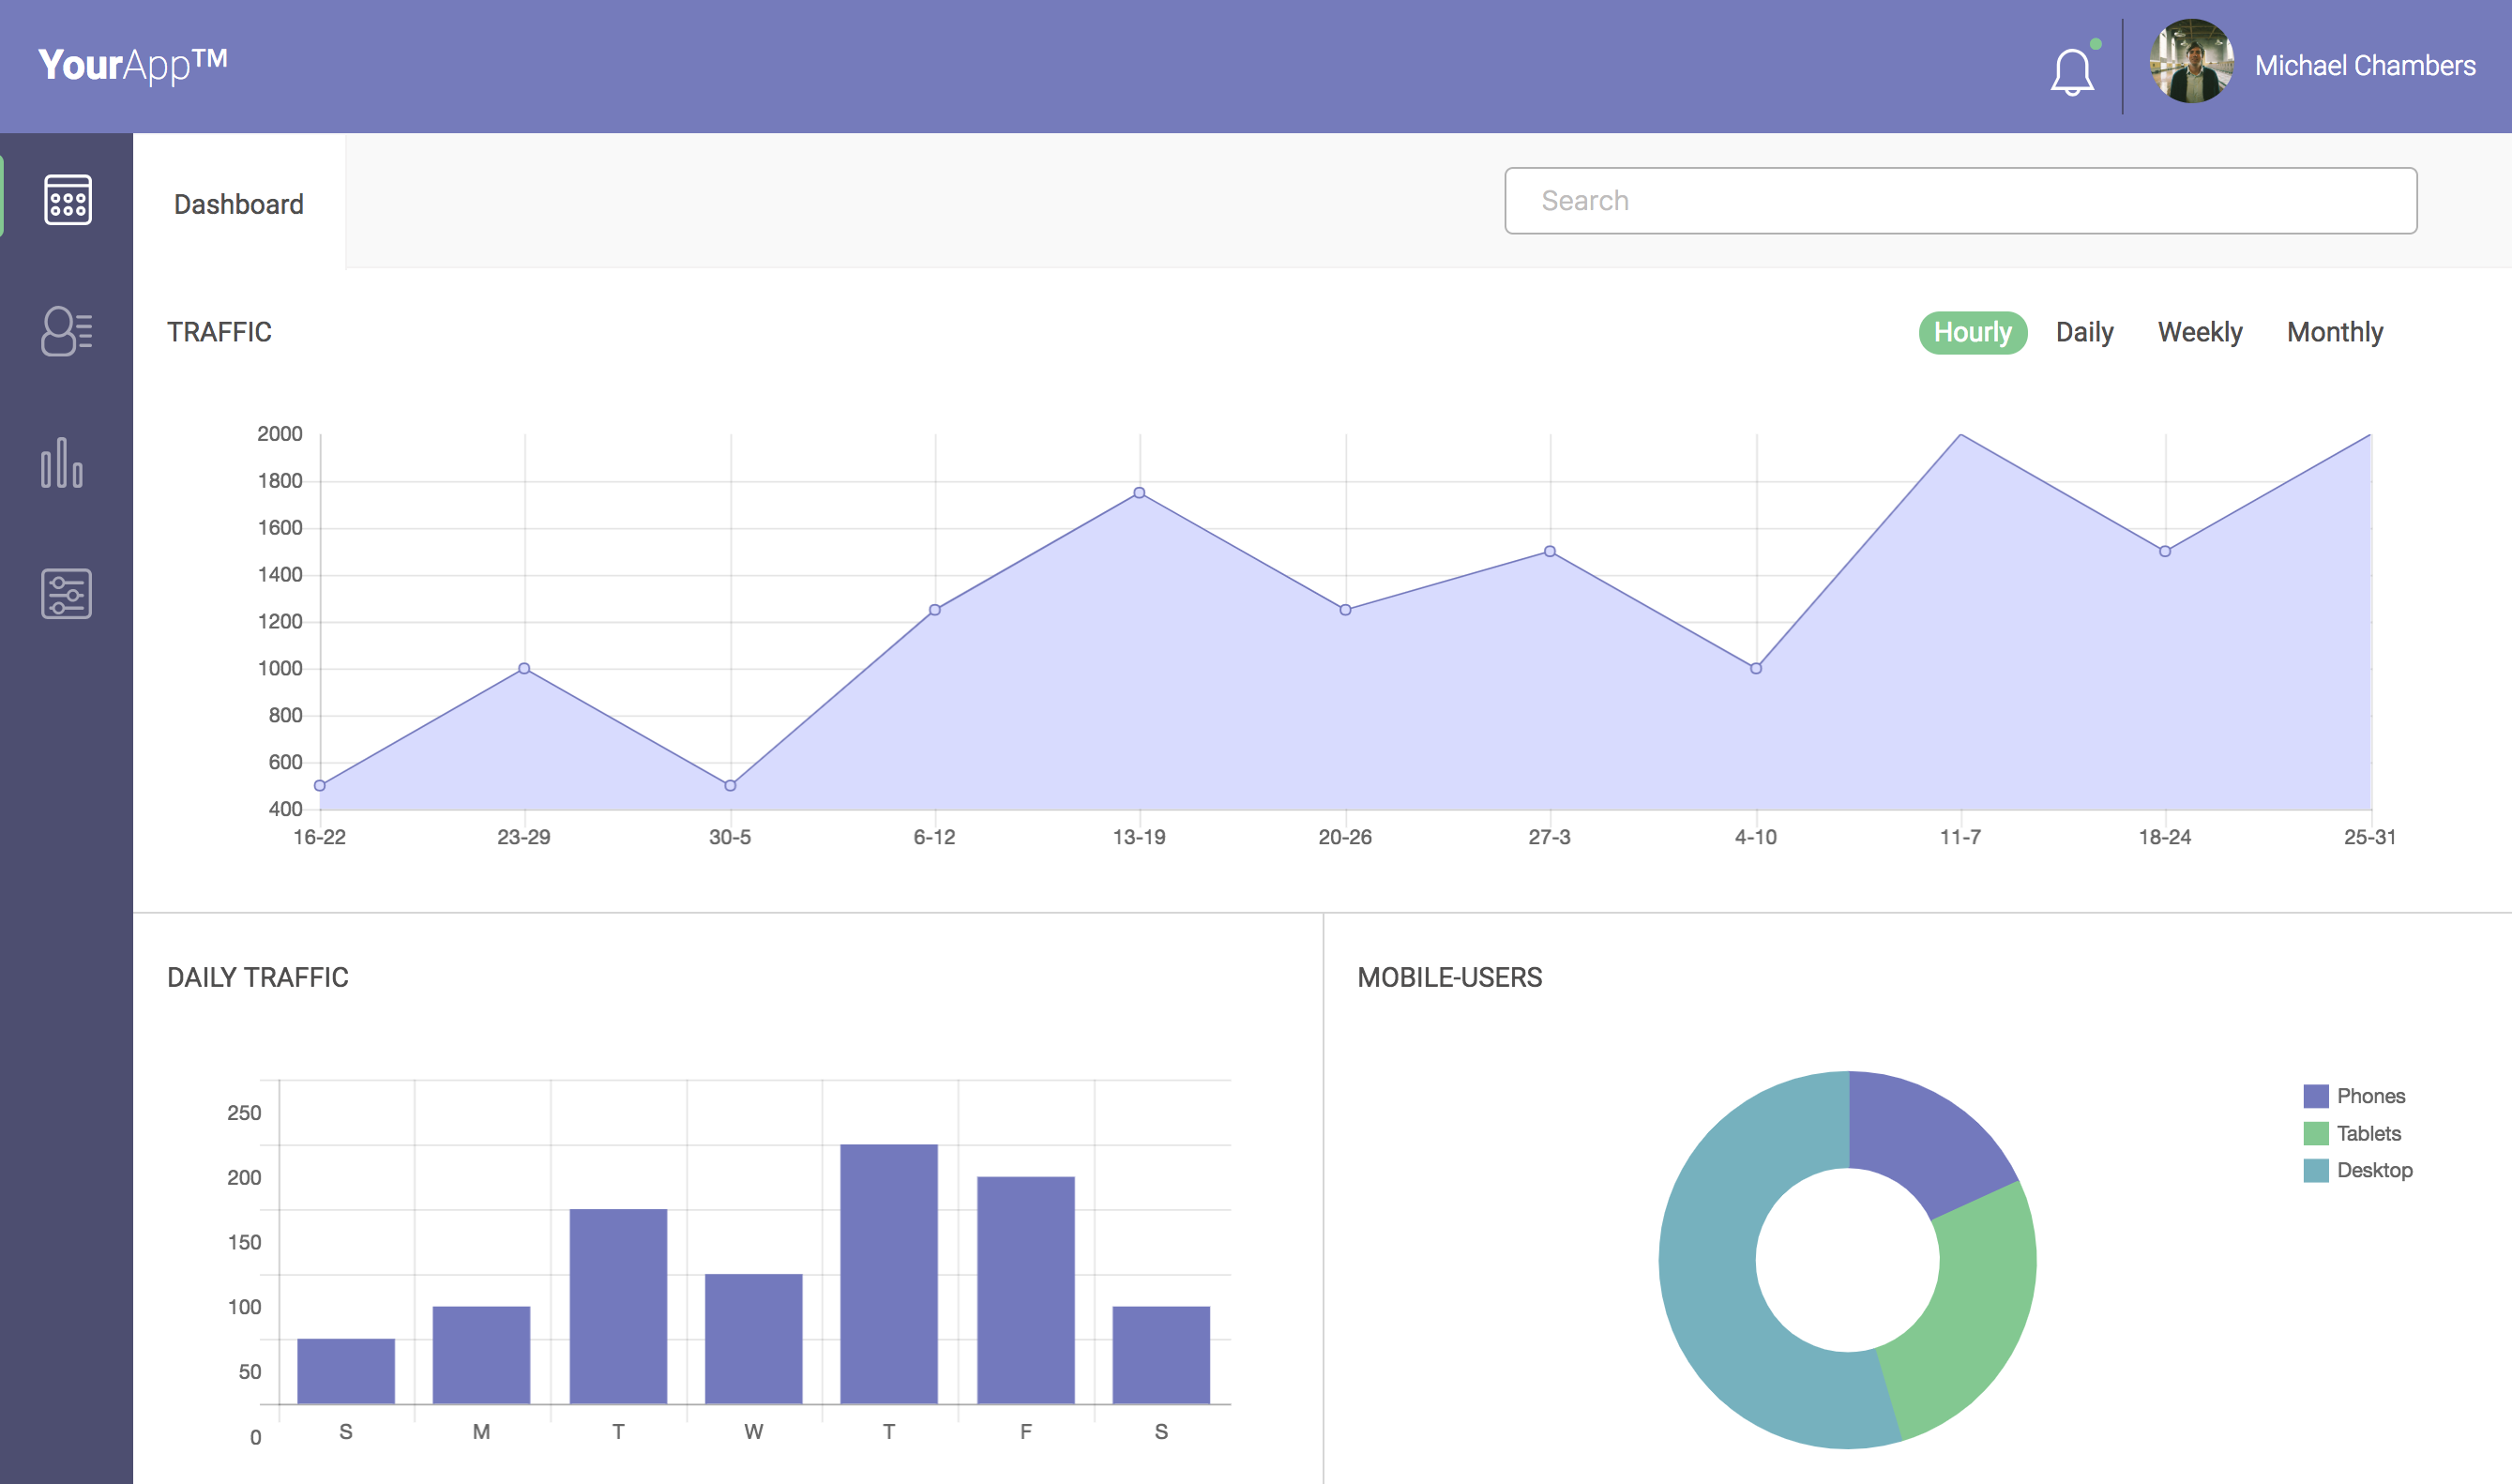Click the 13-19 data point on traffic chart
Viewport: 2512px width, 1484px height.
1139,493
